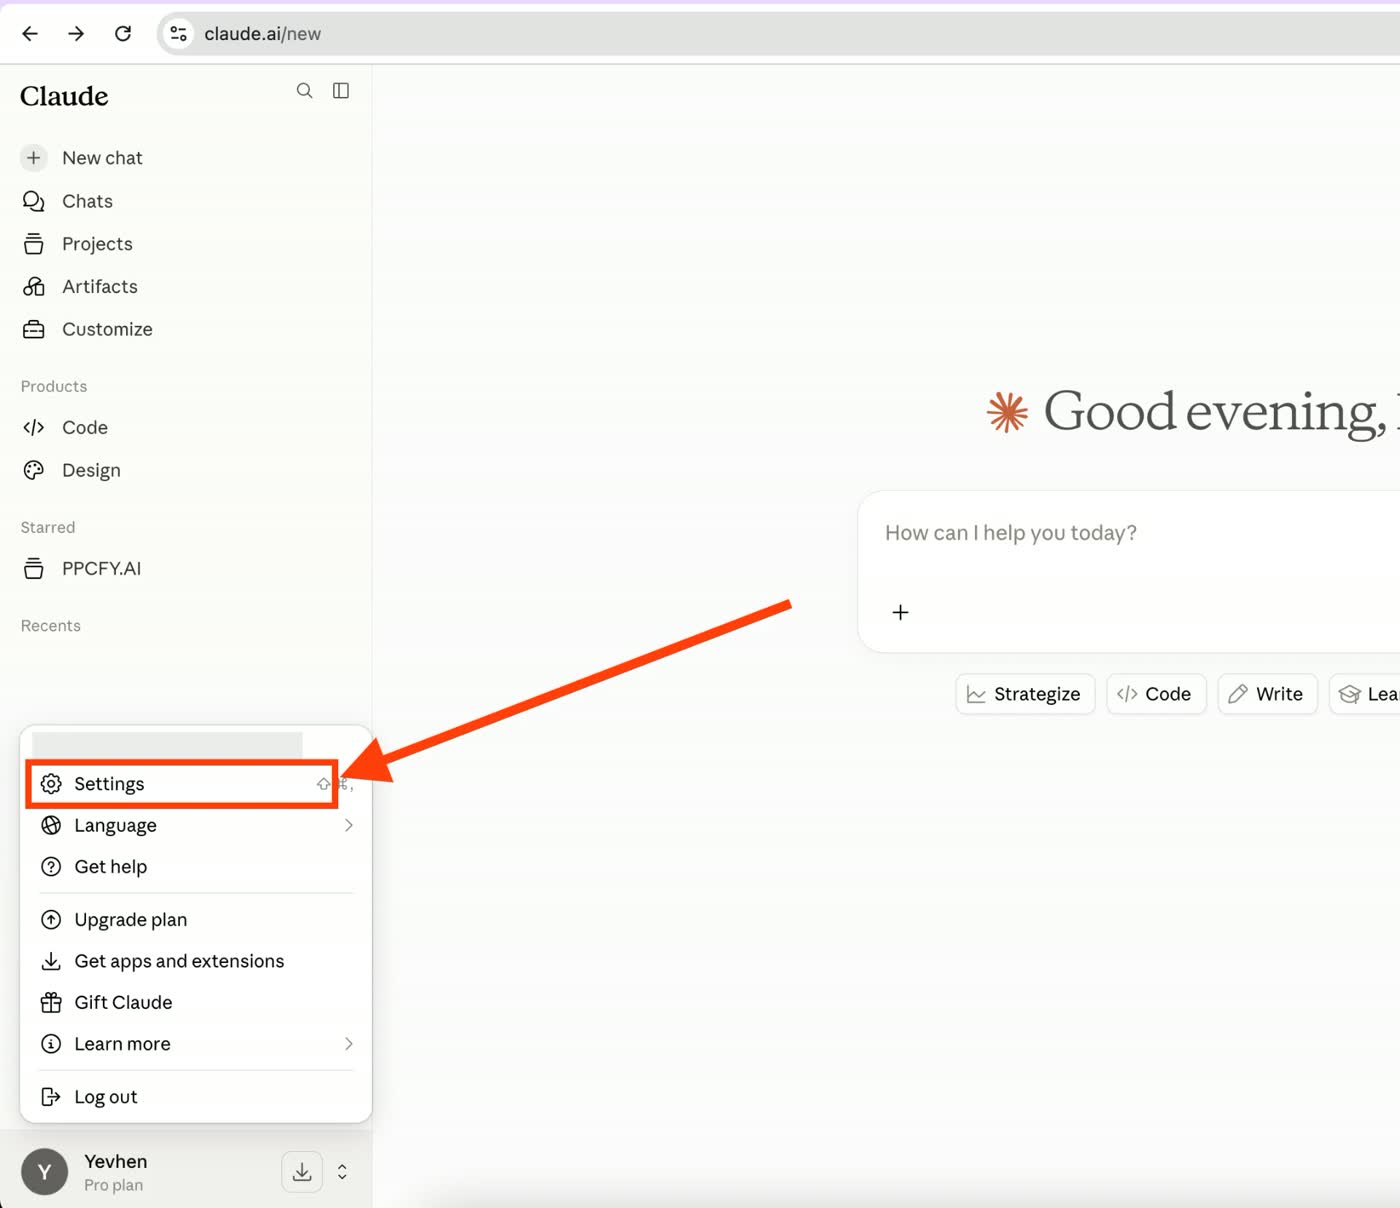This screenshot has height=1208, width=1400.
Task: Click the Get help question mark icon
Action: 51,867
